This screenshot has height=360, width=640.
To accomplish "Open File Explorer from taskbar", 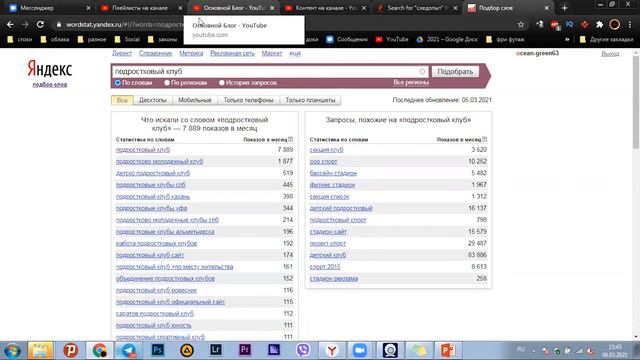I will (40, 351).
